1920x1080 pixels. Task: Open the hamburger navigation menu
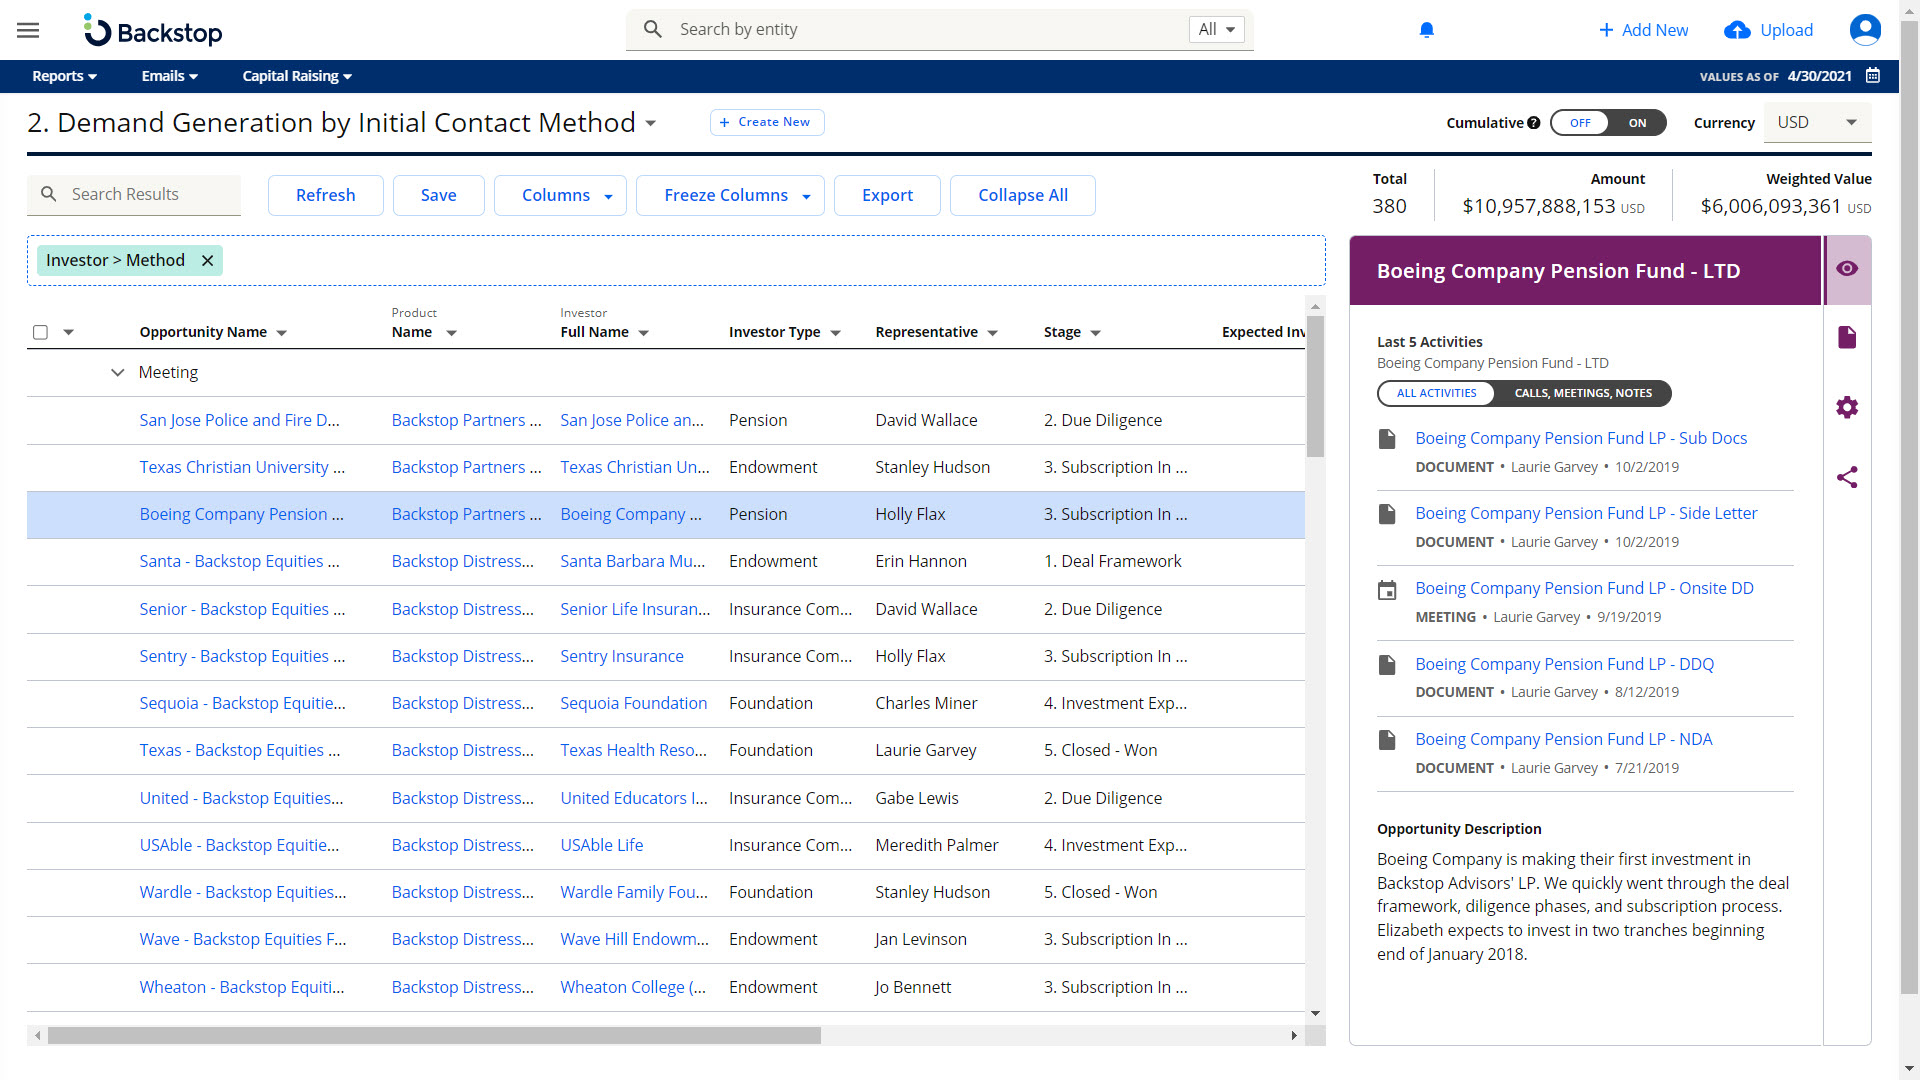(x=27, y=30)
